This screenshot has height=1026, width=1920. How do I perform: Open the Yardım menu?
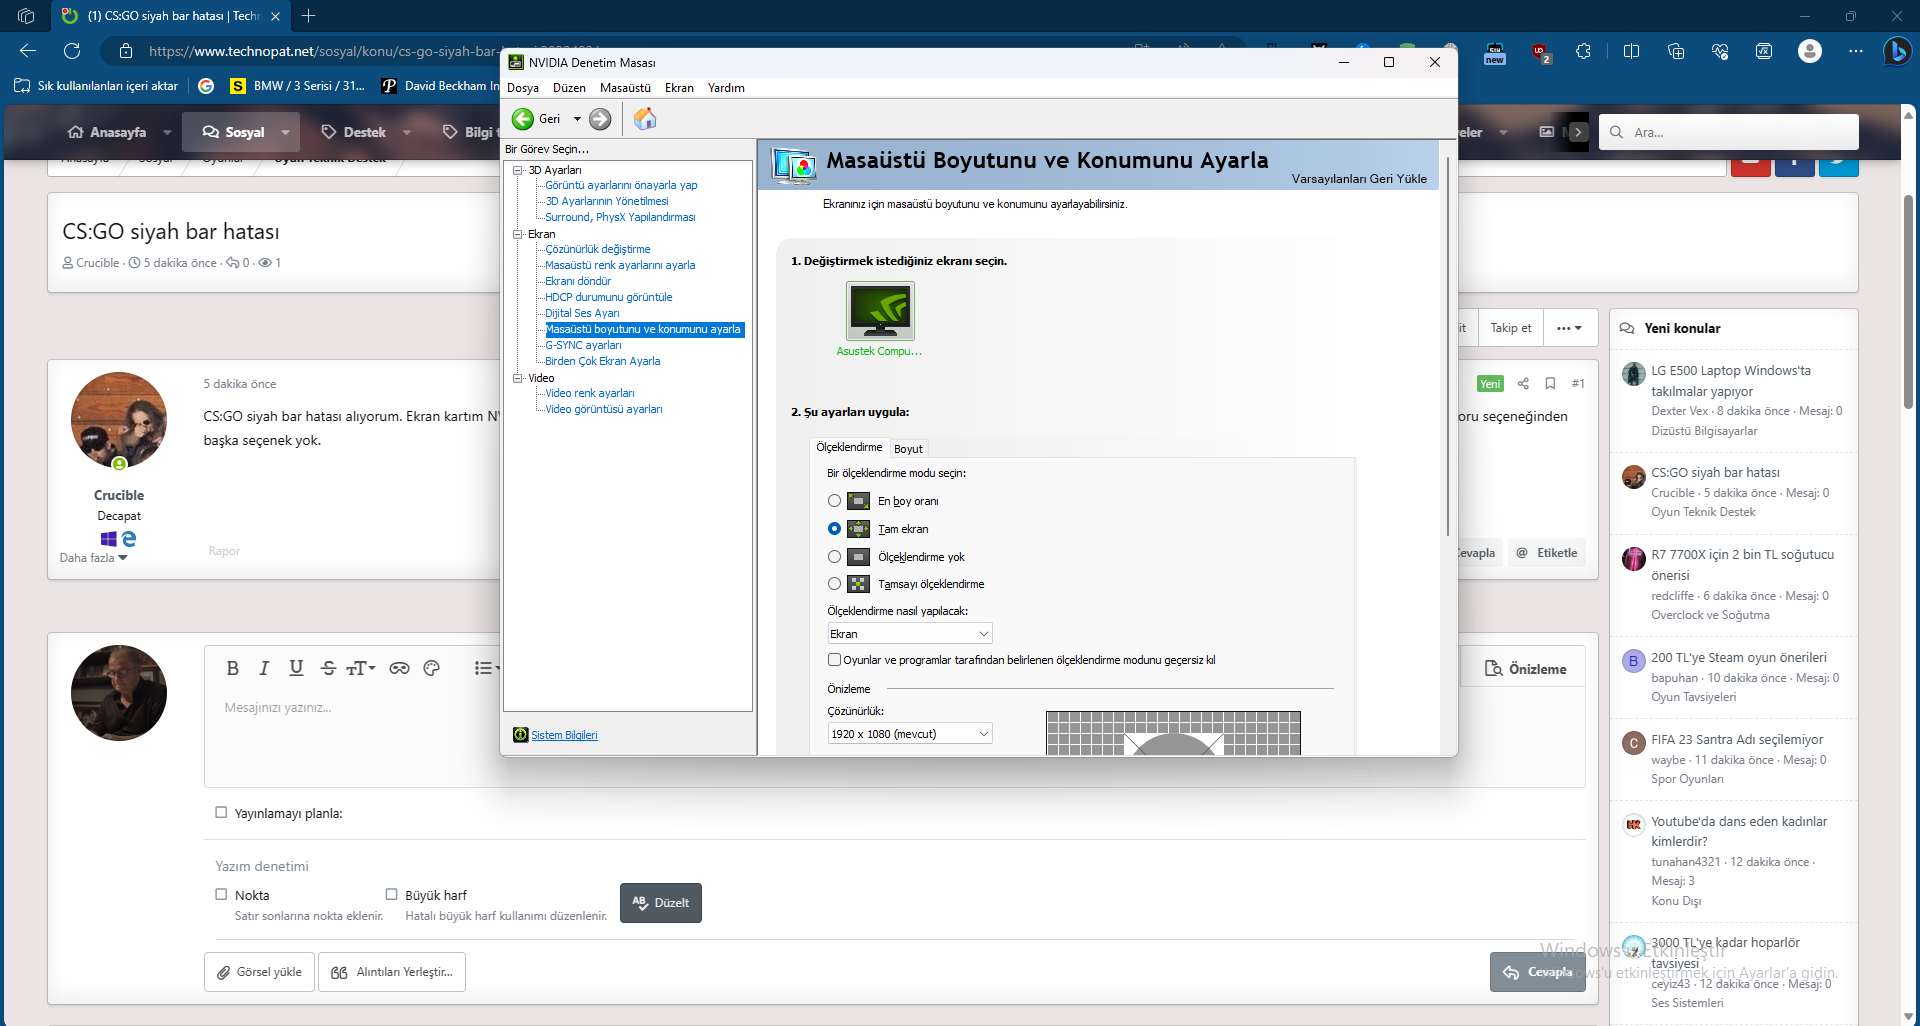coord(726,88)
